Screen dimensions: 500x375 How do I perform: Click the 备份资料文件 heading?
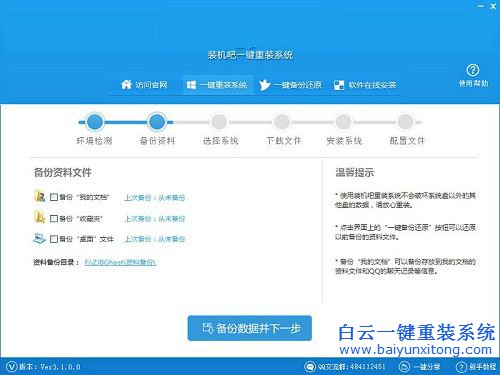[62, 173]
